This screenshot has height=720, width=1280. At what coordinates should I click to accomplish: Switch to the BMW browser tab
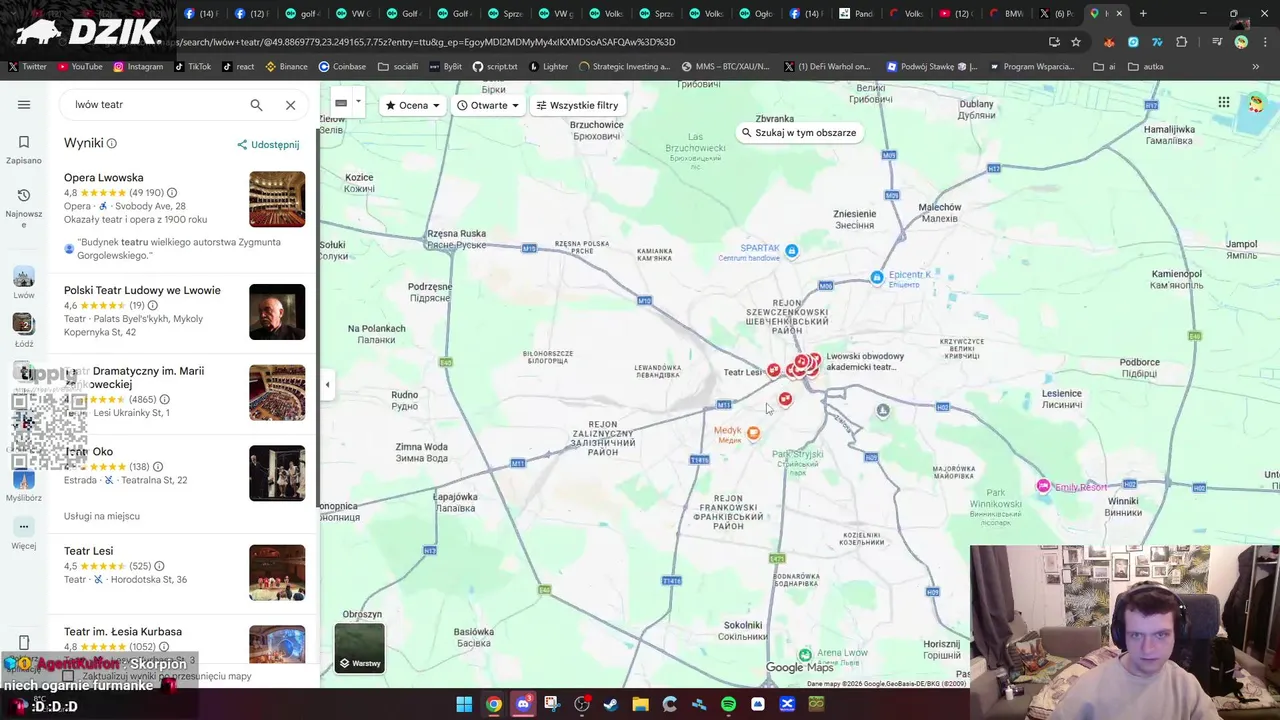point(1006,14)
